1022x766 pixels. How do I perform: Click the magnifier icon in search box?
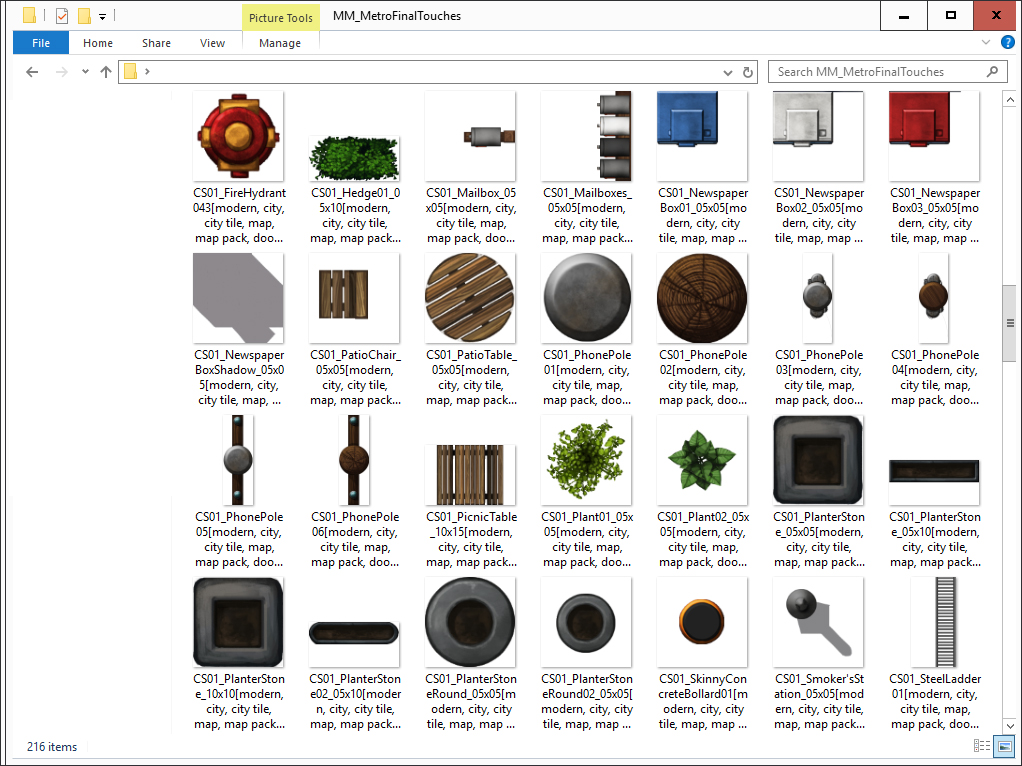(x=993, y=72)
